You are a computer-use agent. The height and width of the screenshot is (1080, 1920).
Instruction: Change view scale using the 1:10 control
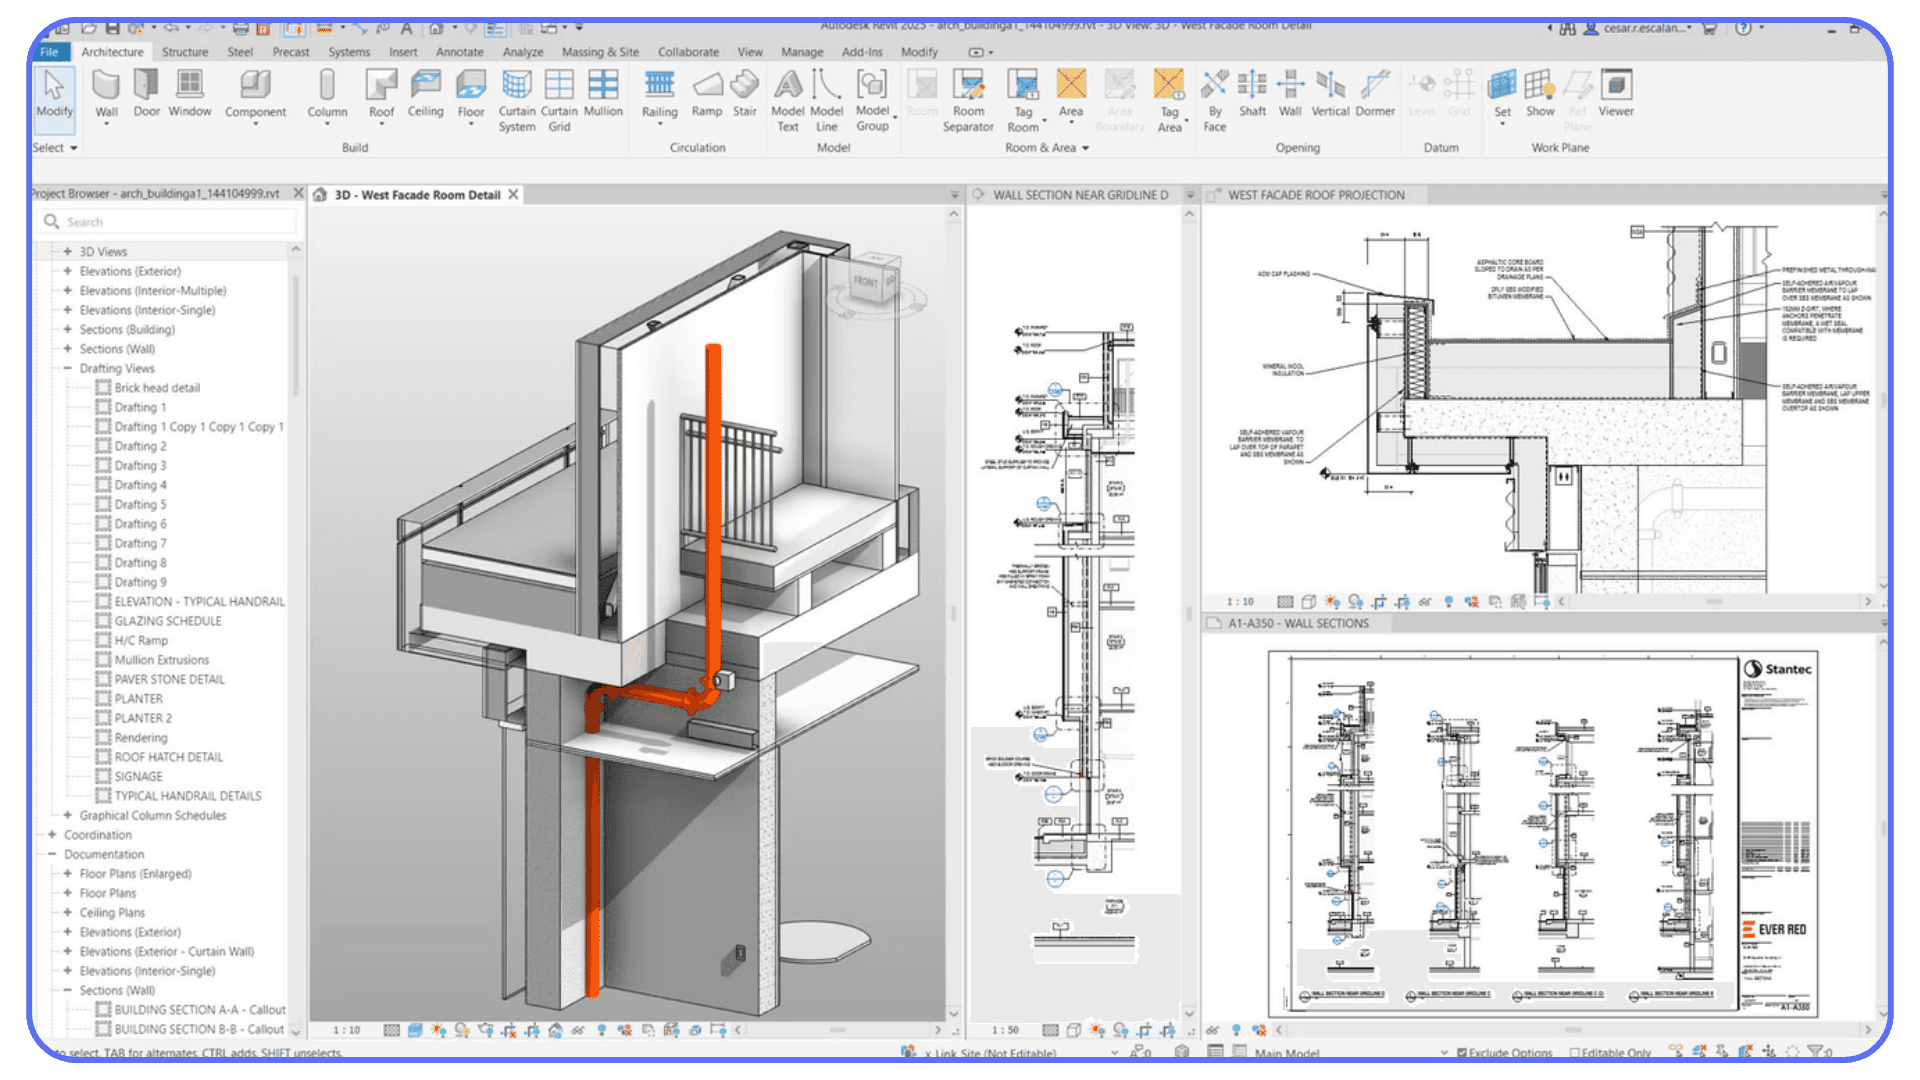[x=347, y=1028]
